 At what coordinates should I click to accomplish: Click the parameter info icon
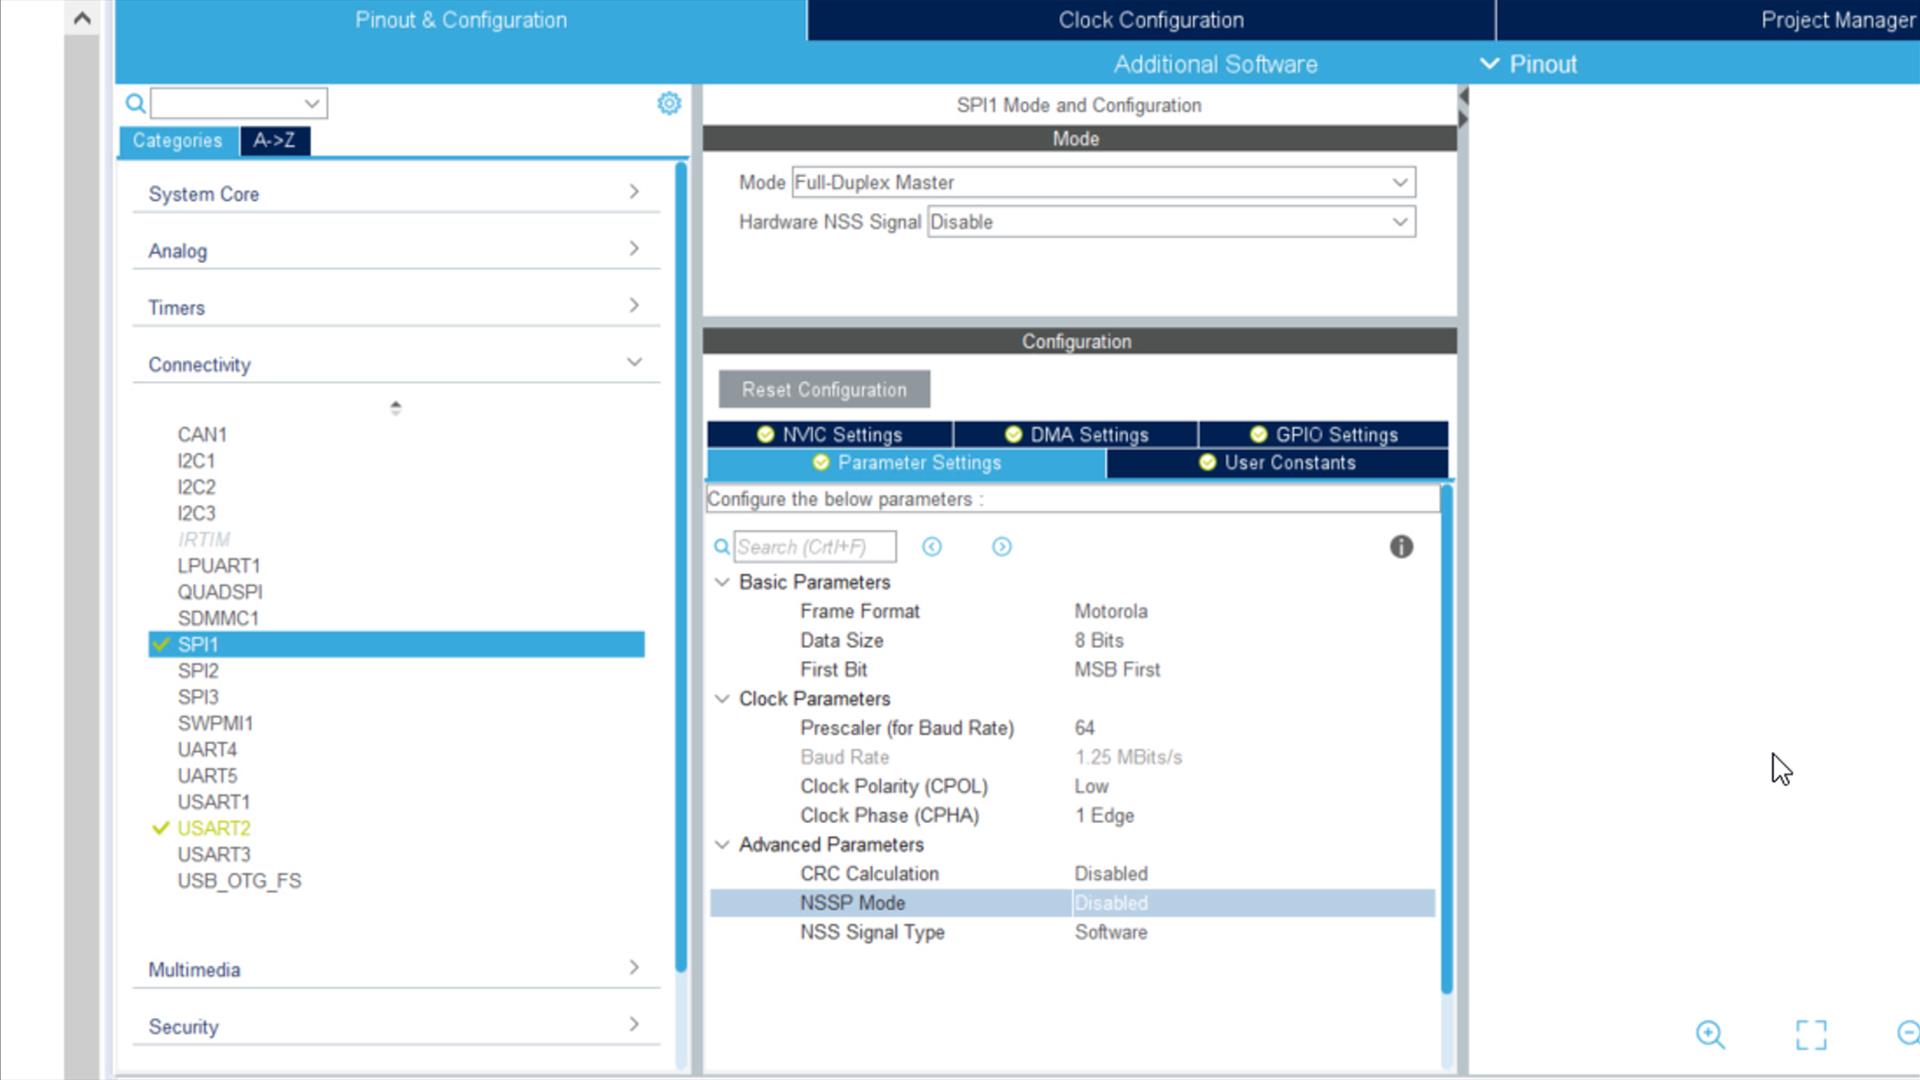[1401, 547]
